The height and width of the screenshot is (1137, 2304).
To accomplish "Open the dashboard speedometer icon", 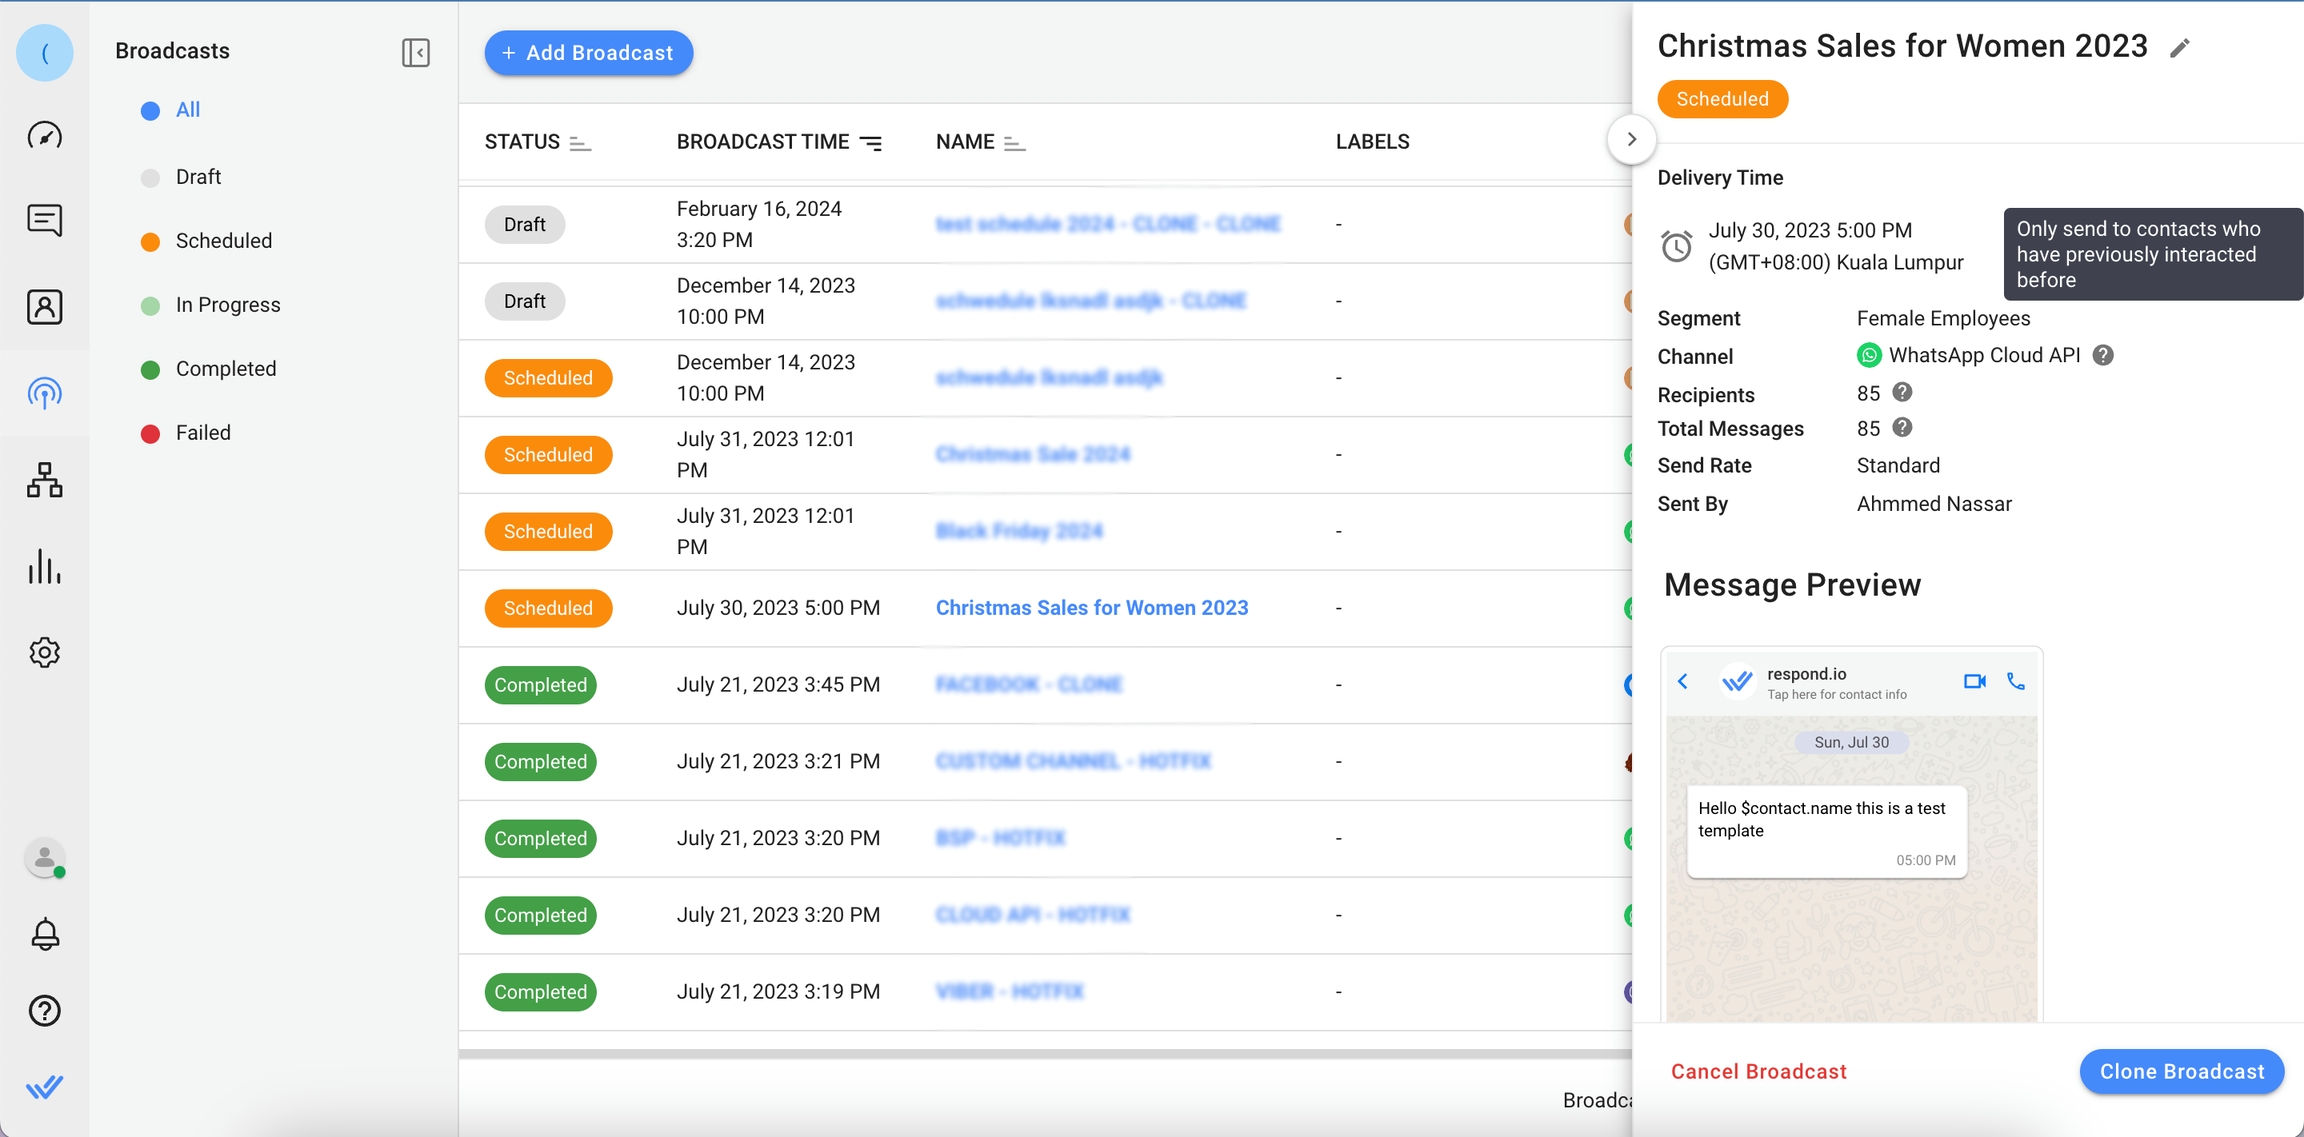I will (x=44, y=135).
